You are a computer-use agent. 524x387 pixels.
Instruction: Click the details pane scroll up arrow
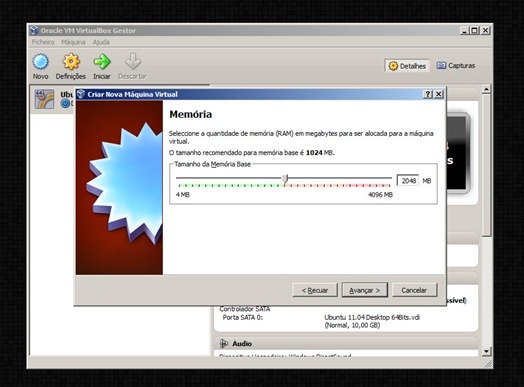[x=486, y=89]
